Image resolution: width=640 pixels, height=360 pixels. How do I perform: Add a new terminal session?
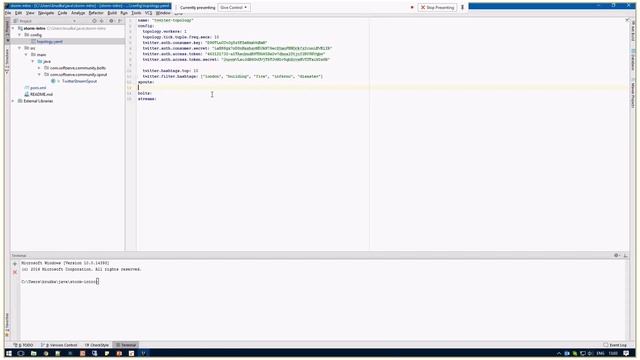click(x=15, y=264)
